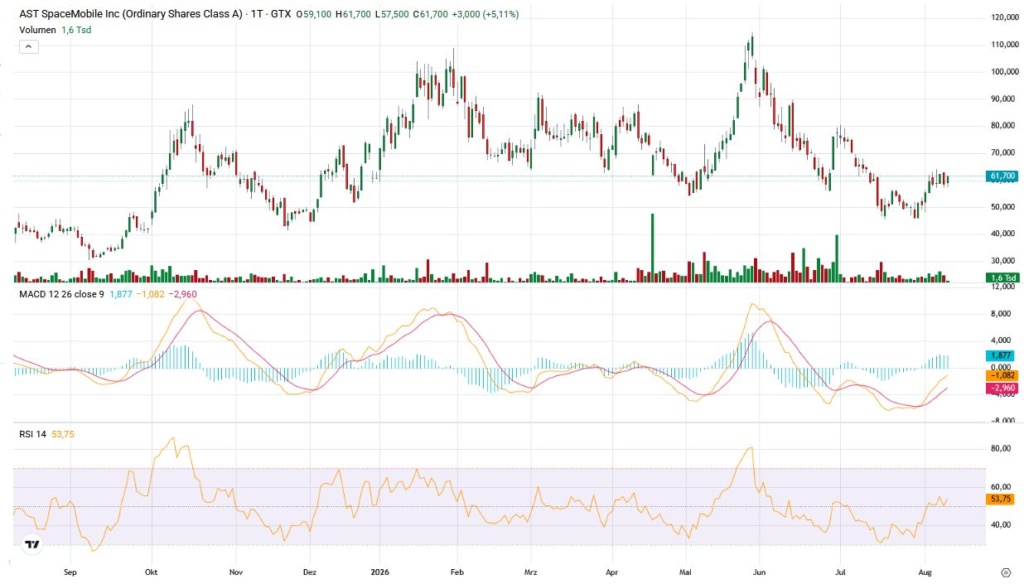Screen dimensions: 1024x584
Task: Select the Okt label on time axis
Action: point(151,572)
